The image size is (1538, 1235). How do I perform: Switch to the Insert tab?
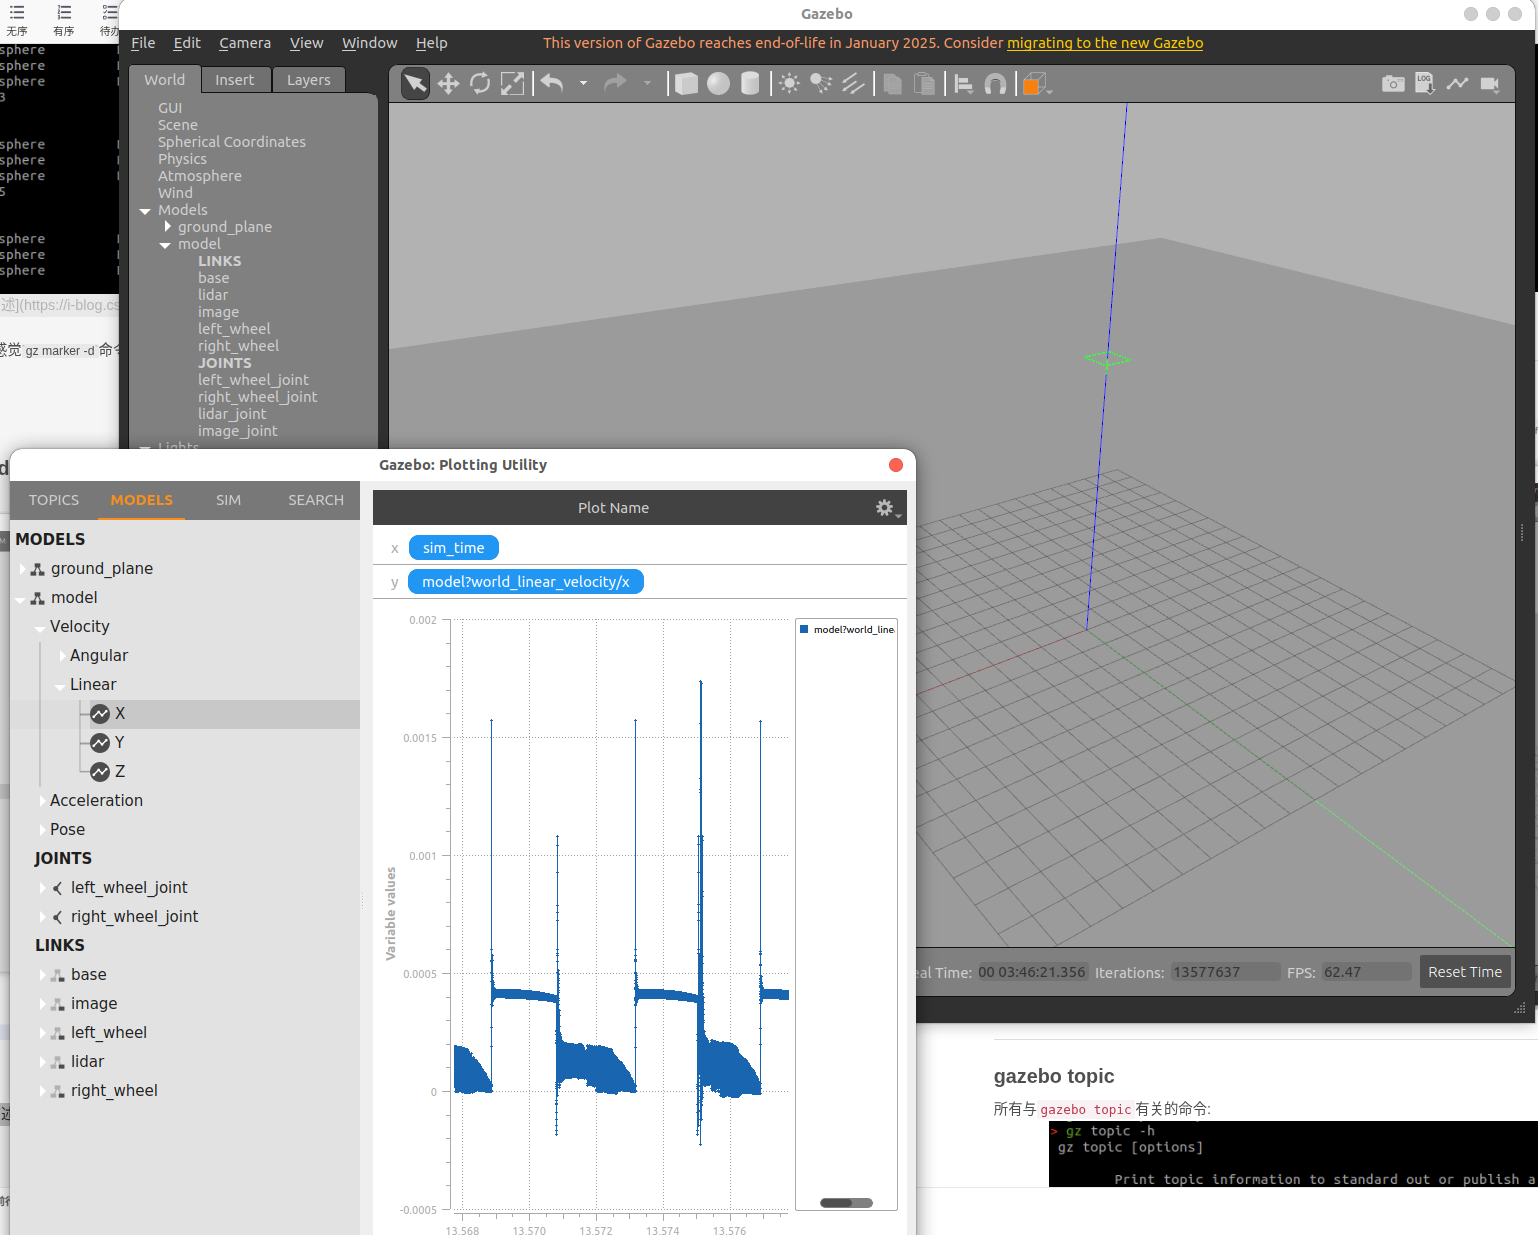(235, 80)
